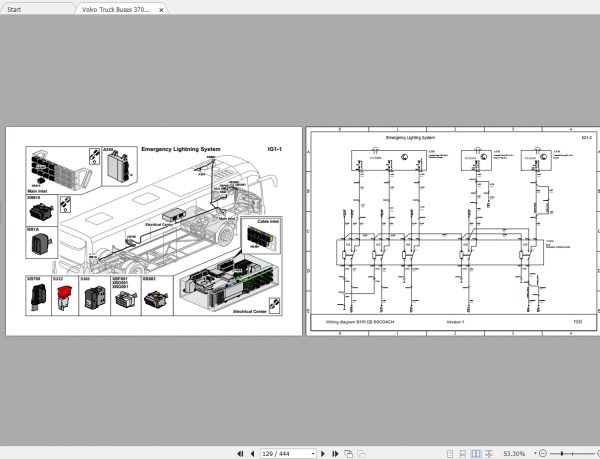Close the Volvo Truck Buses tab
The width and height of the screenshot is (600, 459).
(161, 10)
